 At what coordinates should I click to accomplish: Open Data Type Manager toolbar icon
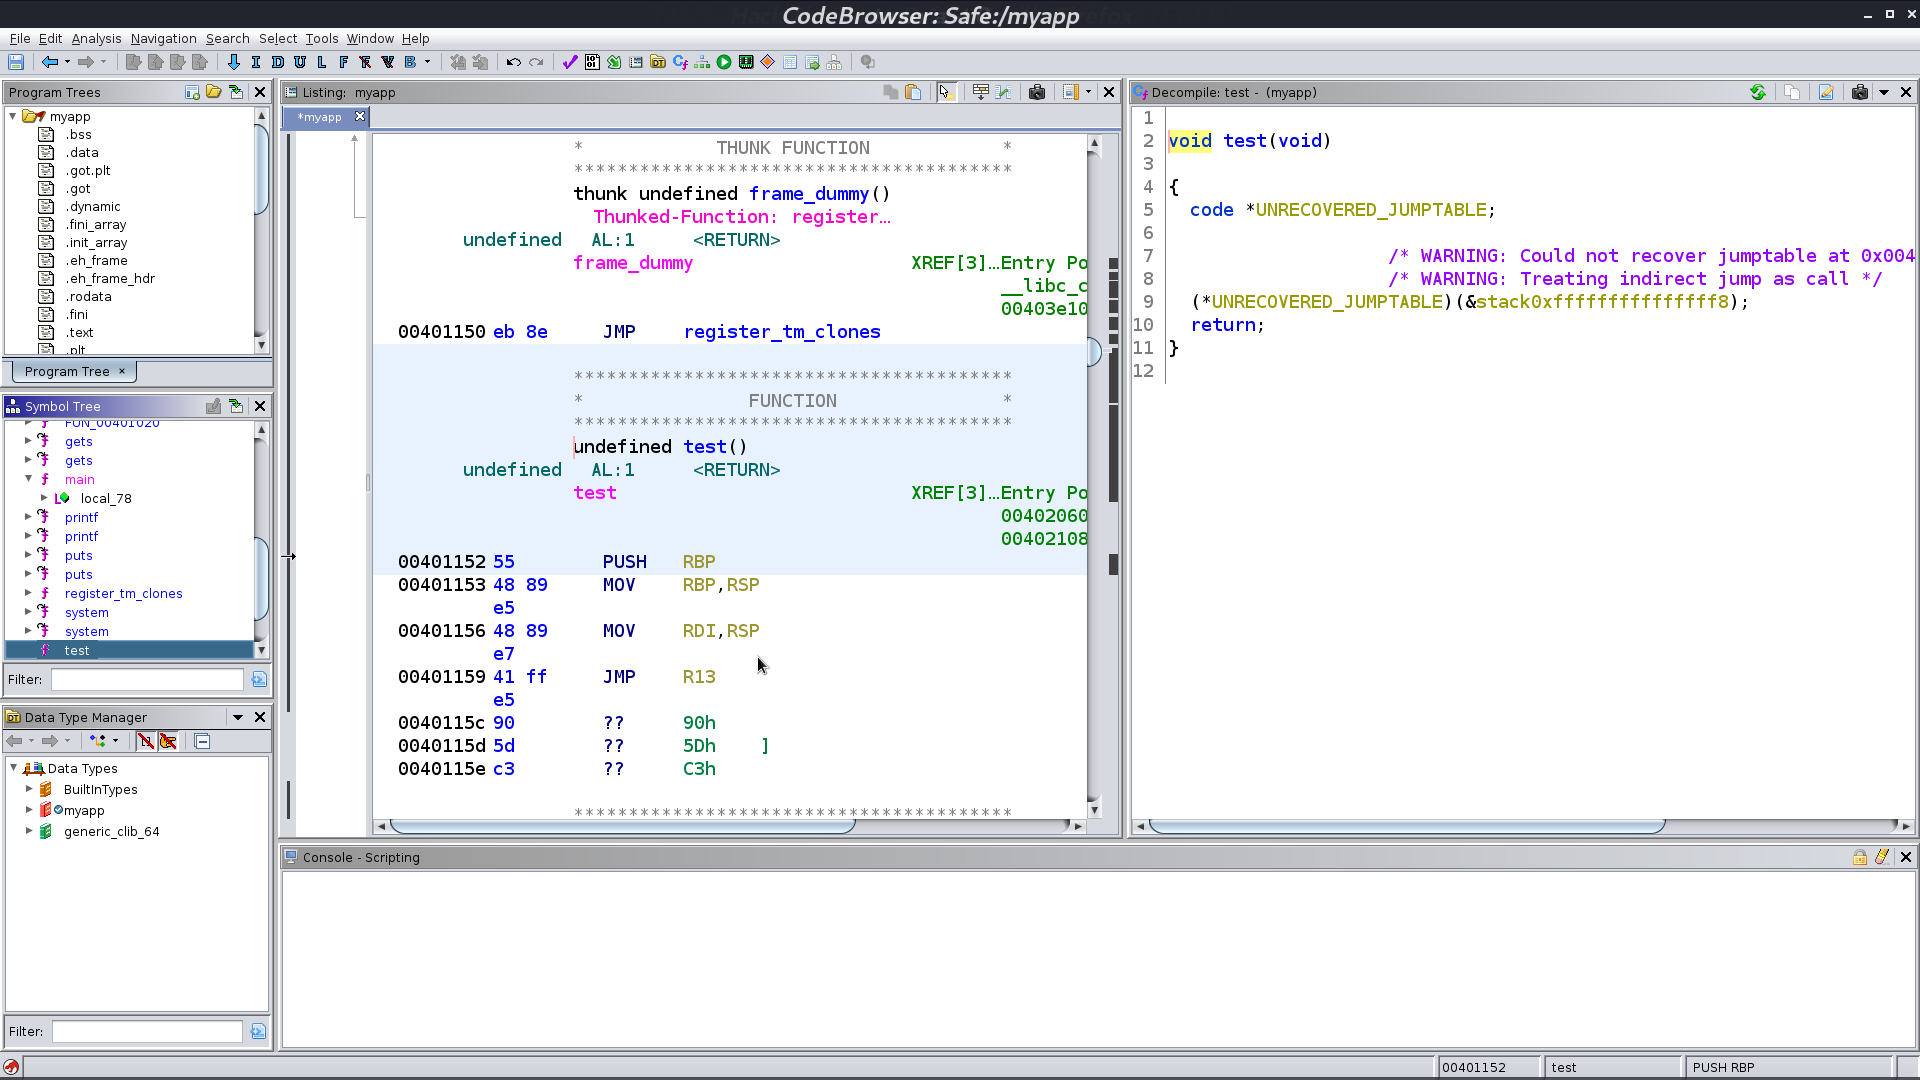pos(658,62)
